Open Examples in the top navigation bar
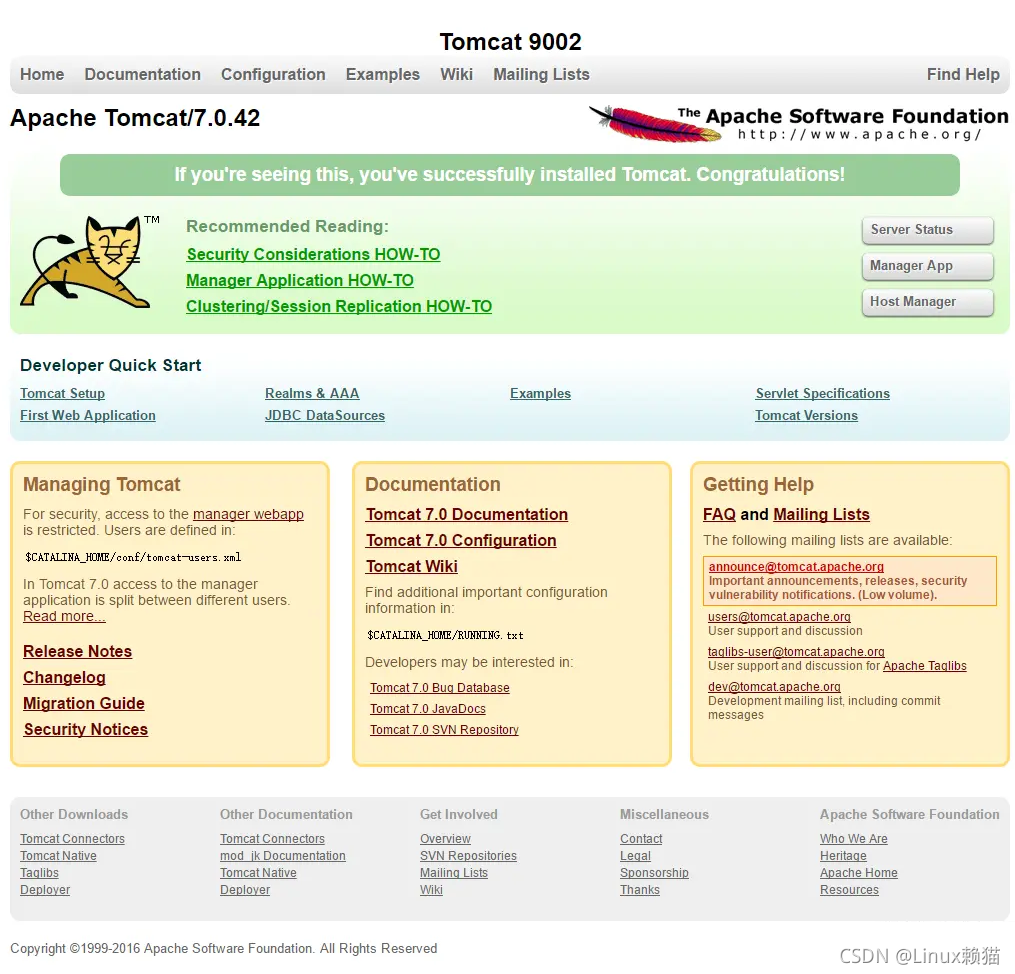The height and width of the screenshot is (974, 1015). pos(383,74)
